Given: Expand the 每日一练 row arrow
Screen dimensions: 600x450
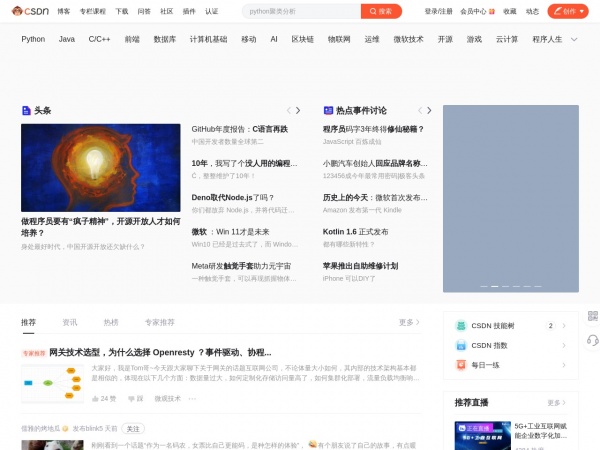Looking at the screenshot, I should tap(564, 365).
